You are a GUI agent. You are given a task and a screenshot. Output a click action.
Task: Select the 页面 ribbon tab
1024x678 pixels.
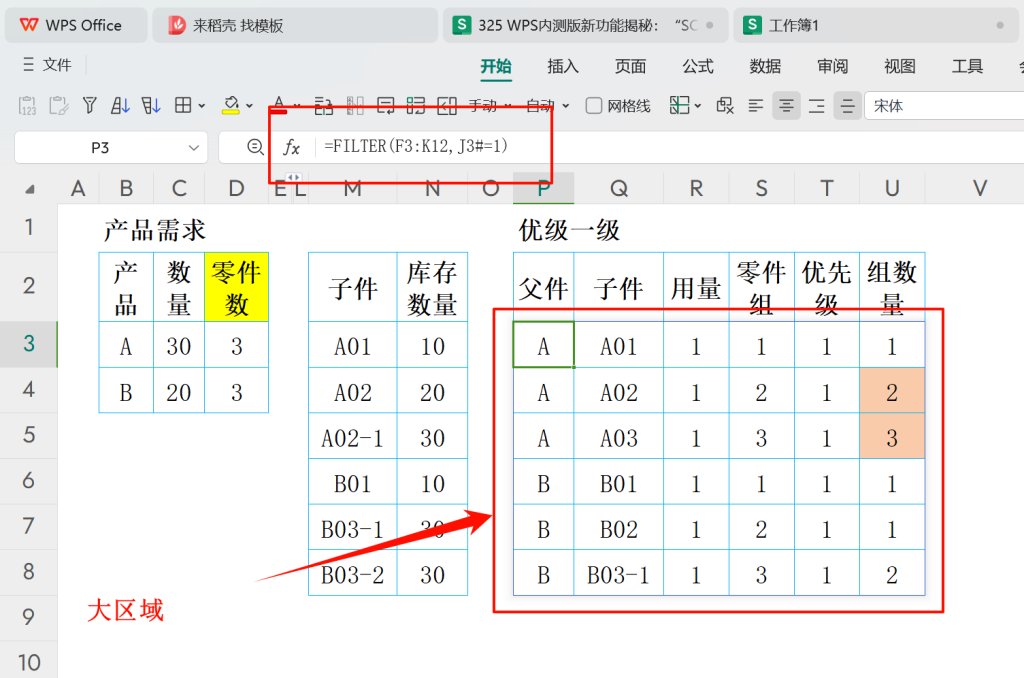[x=630, y=66]
